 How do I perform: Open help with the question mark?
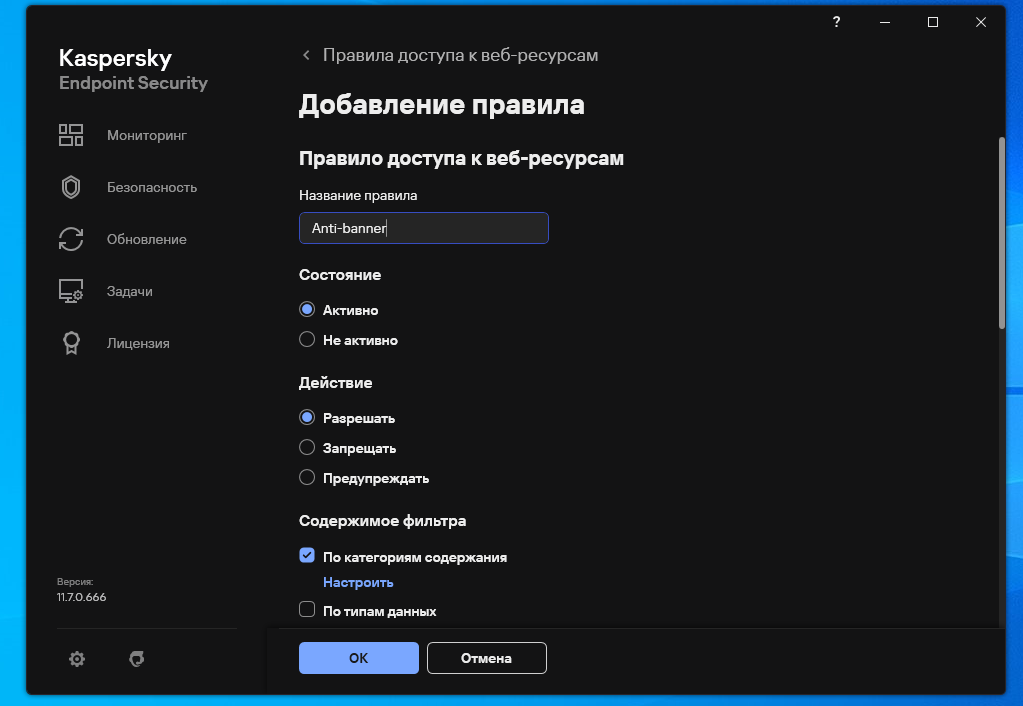[836, 22]
